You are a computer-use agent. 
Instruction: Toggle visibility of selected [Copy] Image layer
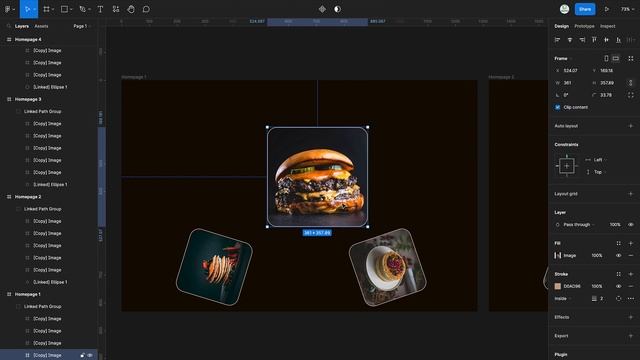(x=90, y=356)
